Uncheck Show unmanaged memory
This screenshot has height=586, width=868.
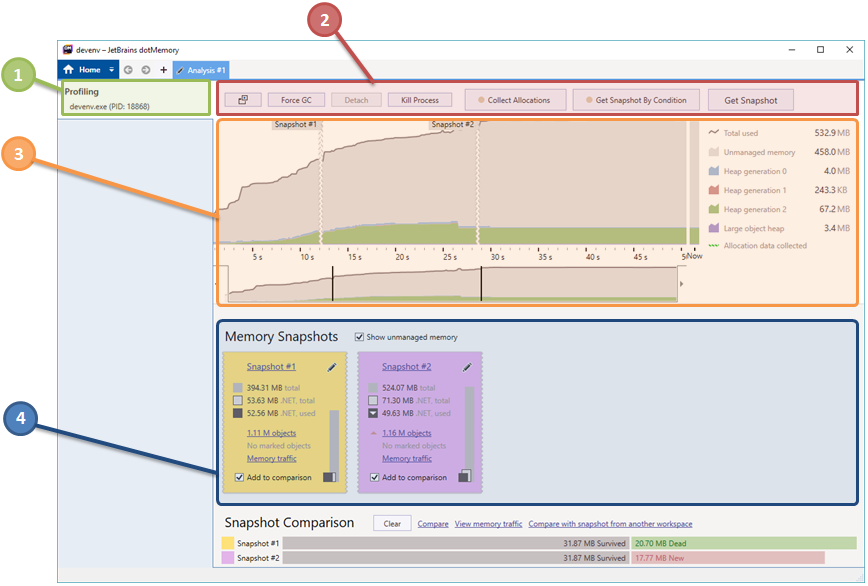tap(359, 337)
